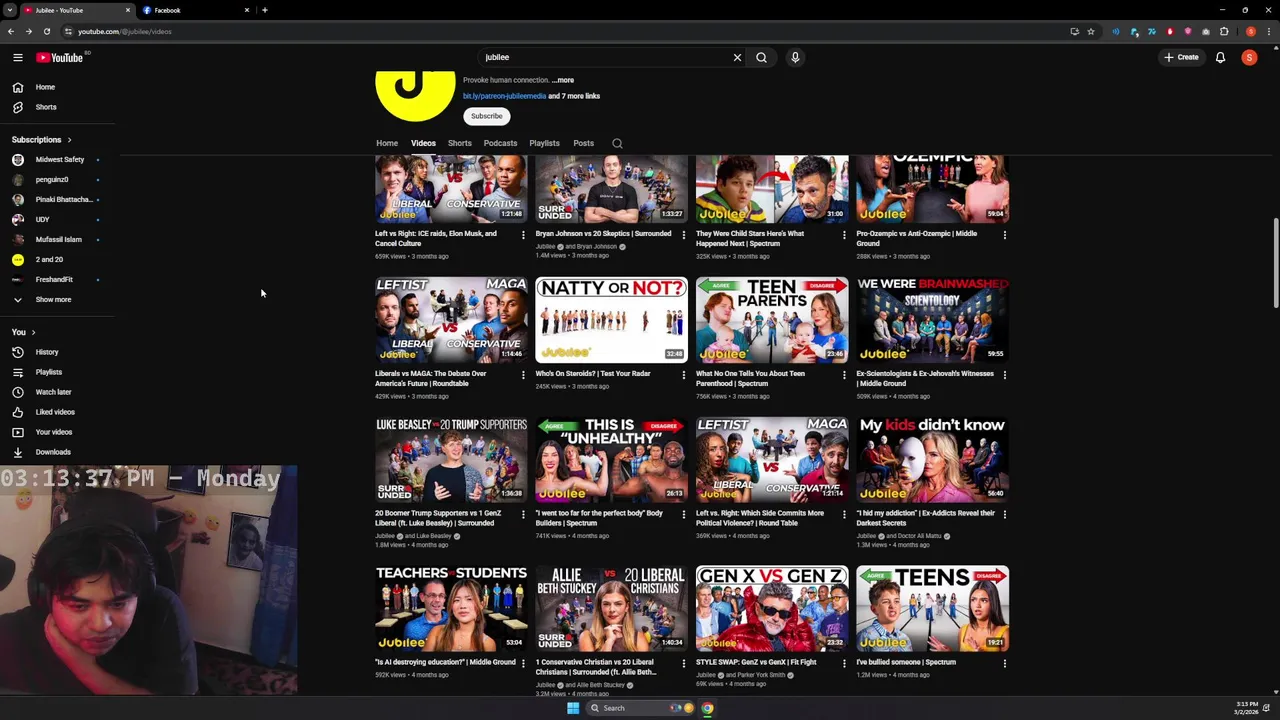Switch to the channel Shorts tab
The image size is (1280, 720).
click(x=459, y=143)
